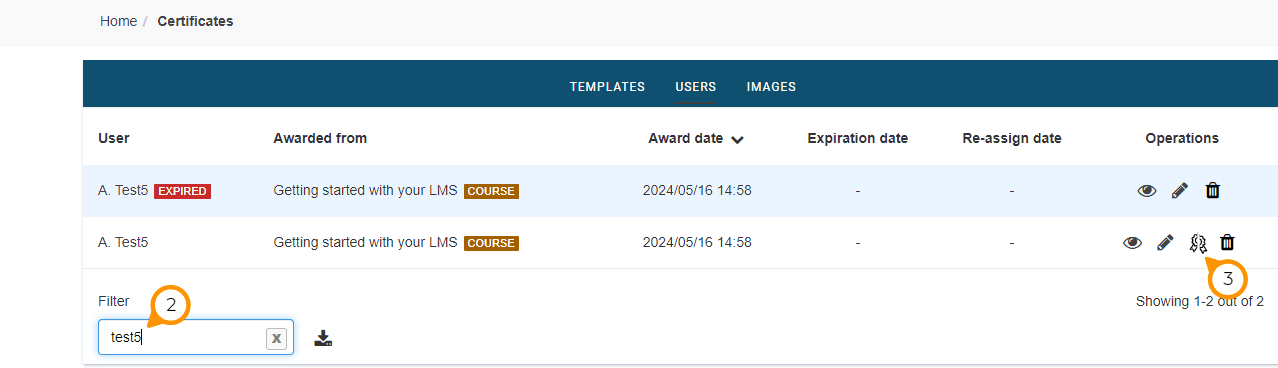Edit the second row certificate with pencil
This screenshot has height=368, width=1278.
tap(1165, 242)
